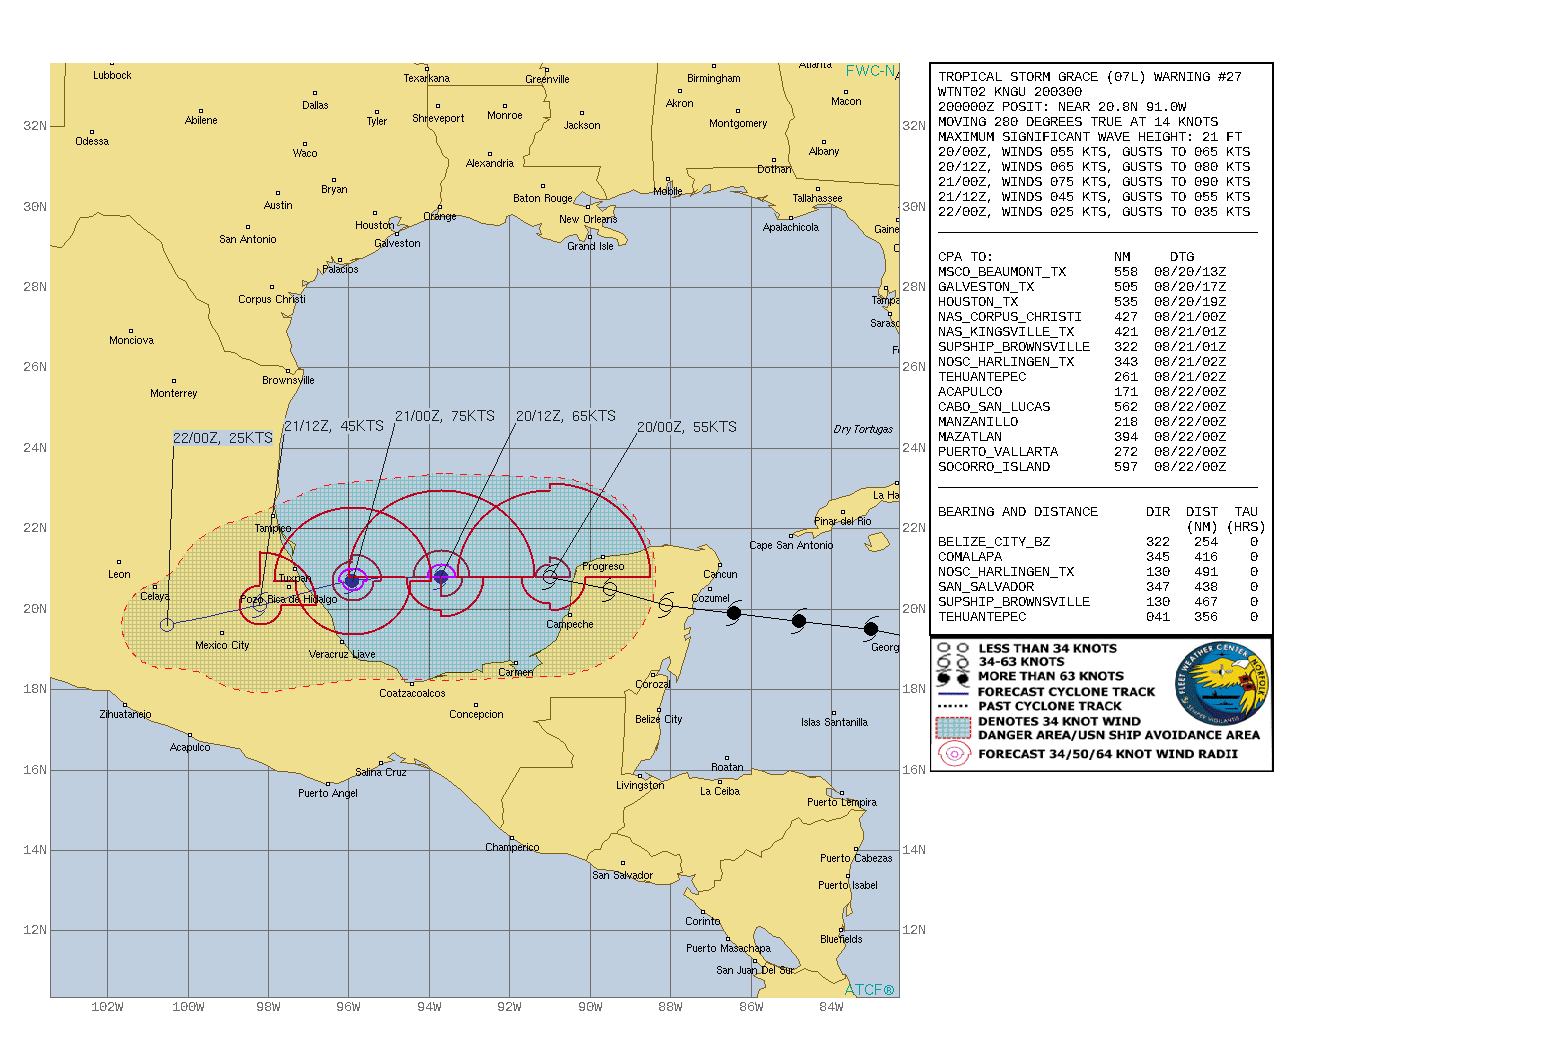
Task: Select the '21/12Z, 45KTS' forecast label
Action: (x=334, y=426)
